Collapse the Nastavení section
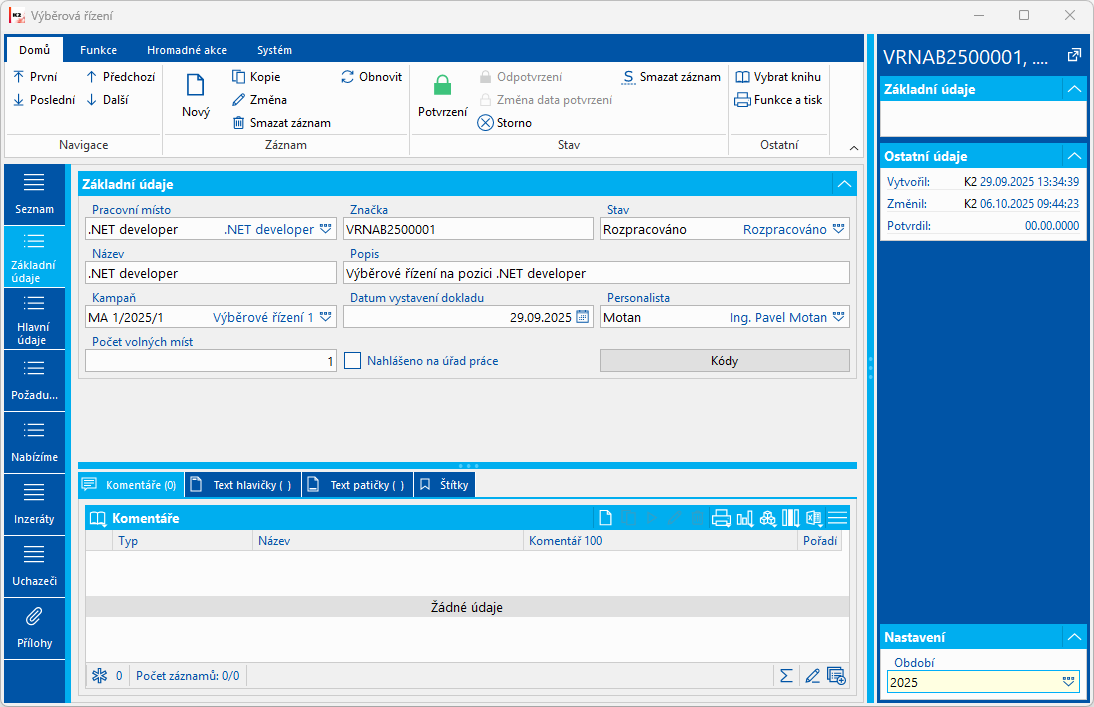This screenshot has height=707, width=1094. coord(1074,637)
